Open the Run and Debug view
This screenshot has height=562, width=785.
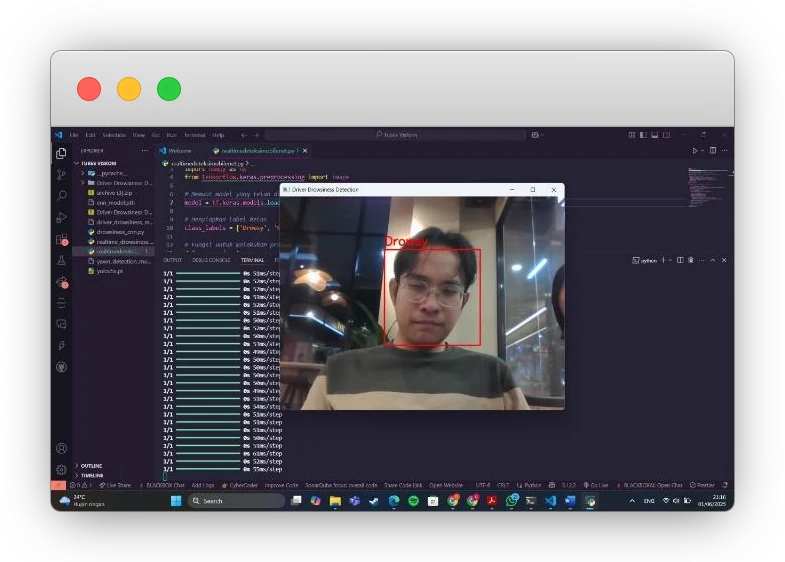pyautogui.click(x=61, y=217)
